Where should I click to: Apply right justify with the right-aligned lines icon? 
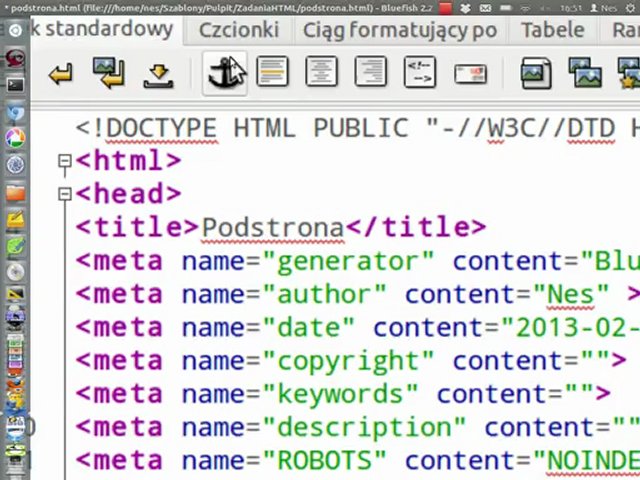click(371, 72)
